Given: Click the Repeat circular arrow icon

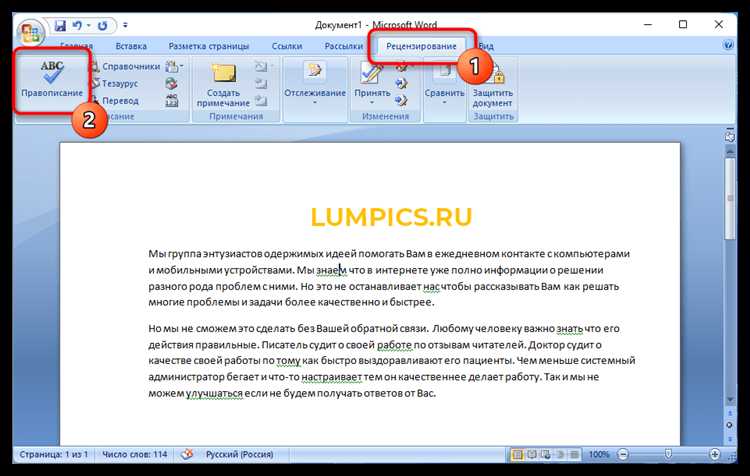Looking at the screenshot, I should tap(102, 25).
